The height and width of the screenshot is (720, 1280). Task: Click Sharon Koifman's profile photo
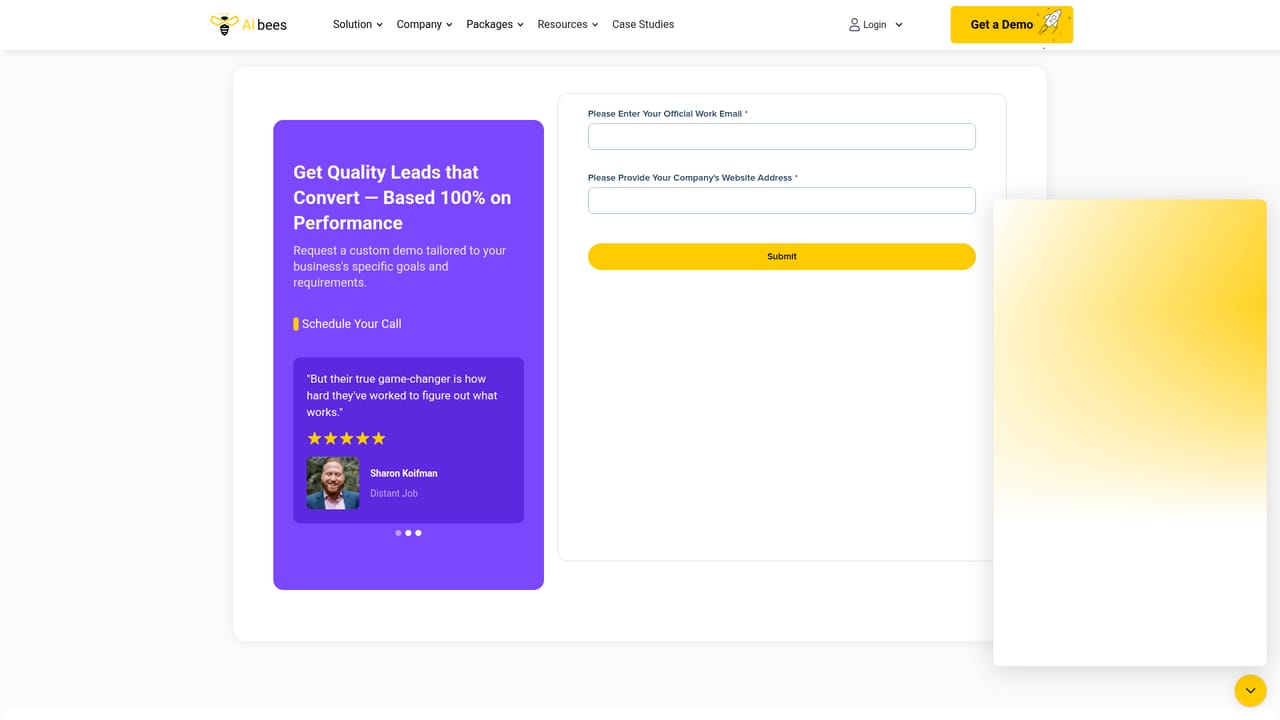point(333,483)
